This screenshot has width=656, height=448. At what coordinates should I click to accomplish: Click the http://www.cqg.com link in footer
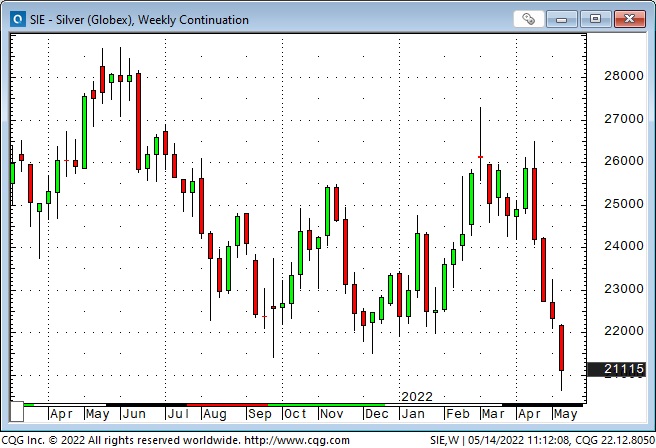[x=297, y=440]
